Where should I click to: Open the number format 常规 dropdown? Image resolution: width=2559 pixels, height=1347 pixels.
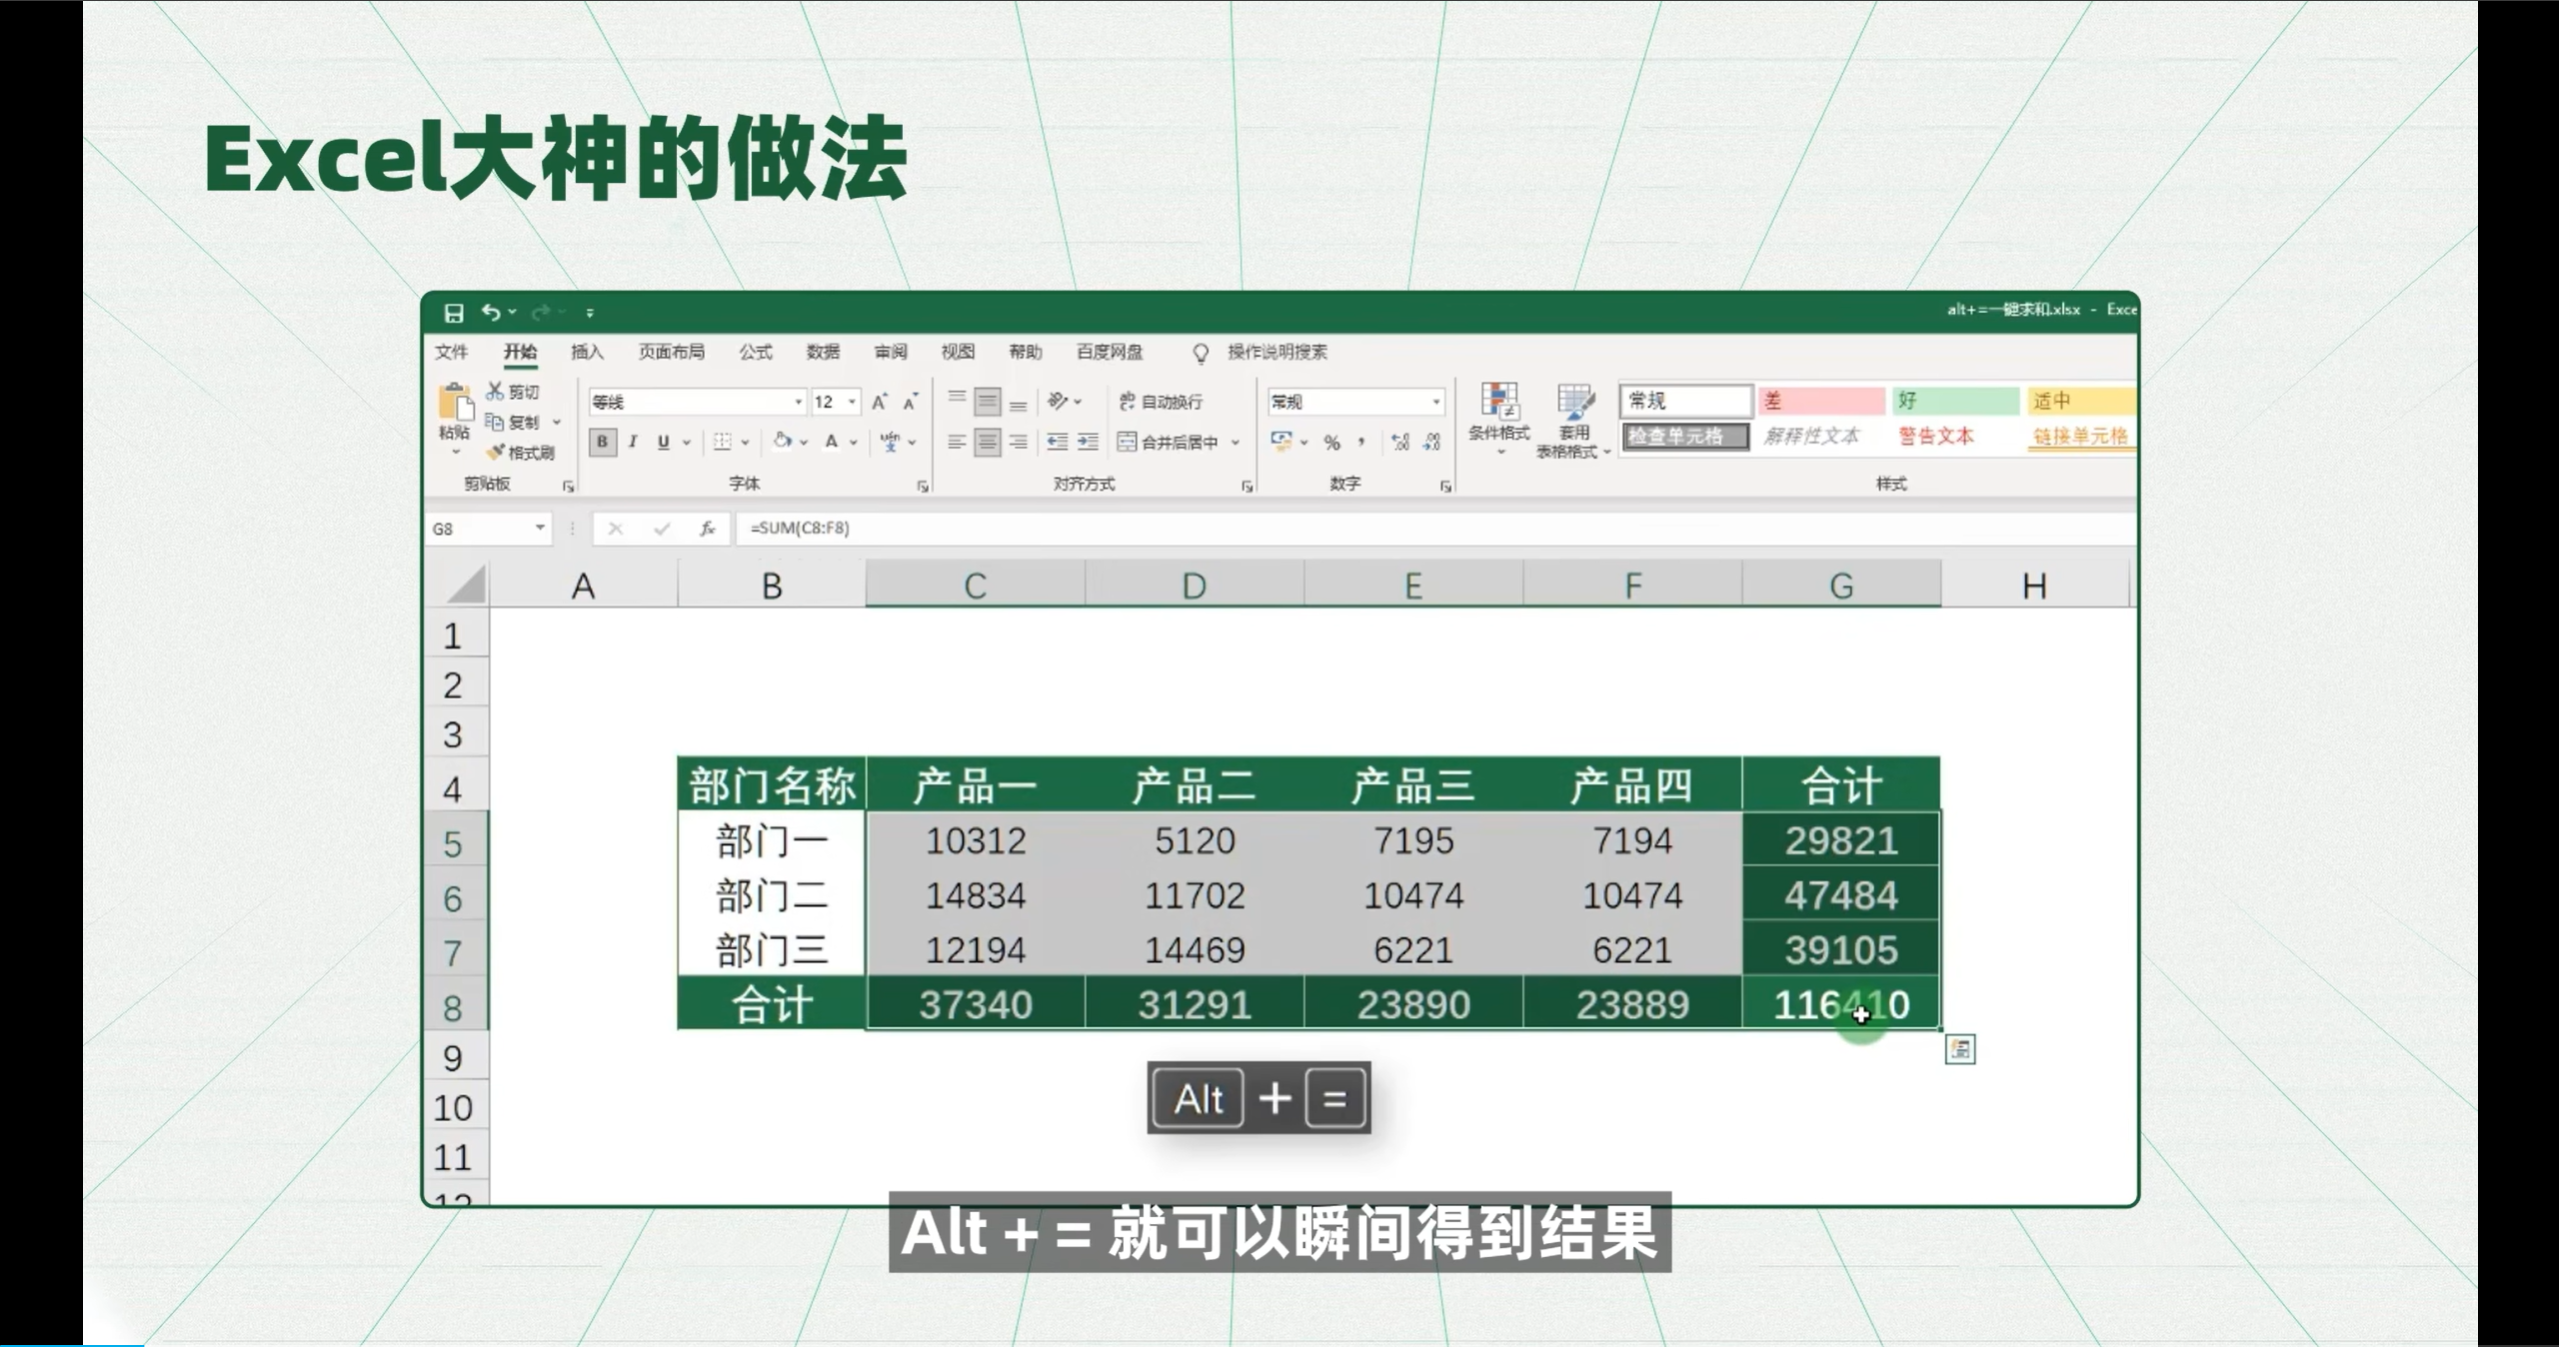(x=1436, y=402)
